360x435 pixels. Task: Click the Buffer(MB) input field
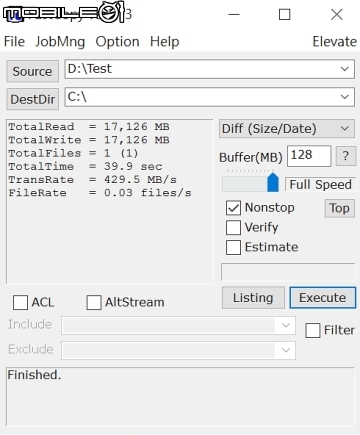[x=309, y=156]
